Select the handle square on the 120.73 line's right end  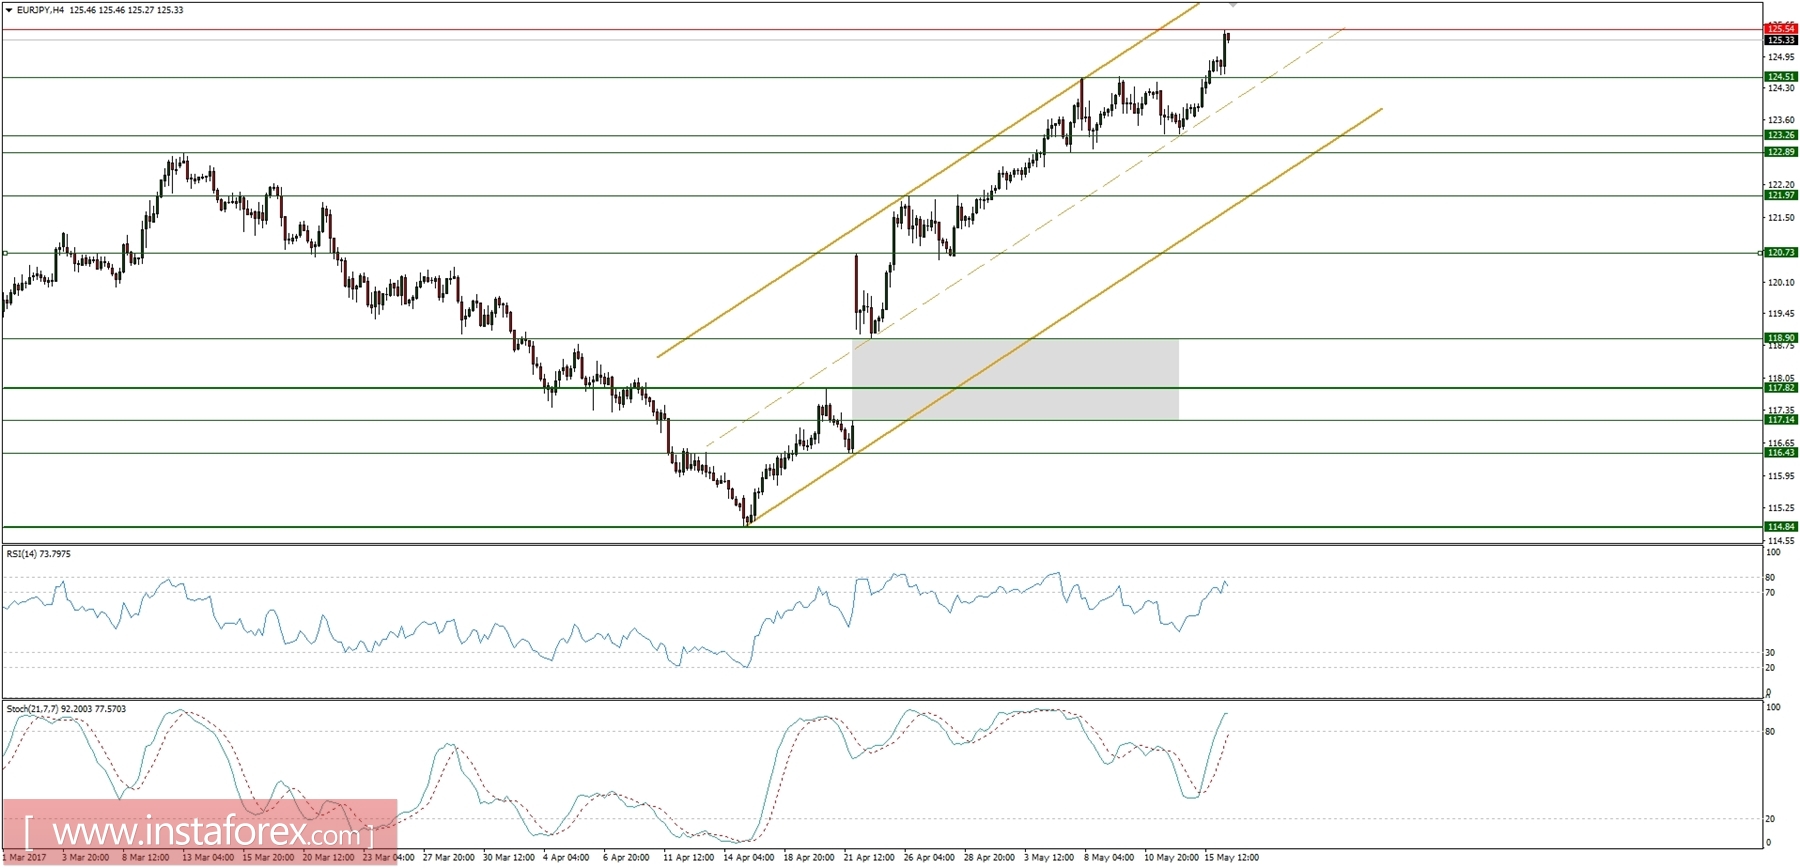(1760, 253)
